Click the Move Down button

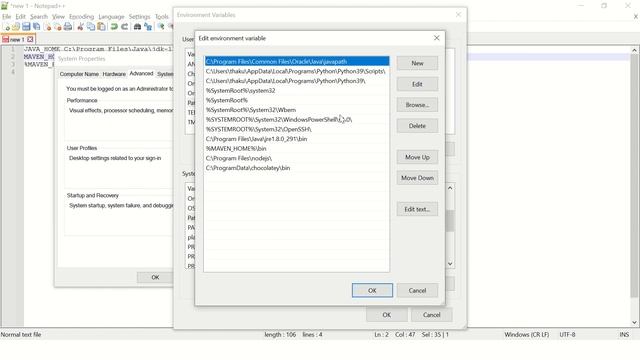click(x=417, y=178)
